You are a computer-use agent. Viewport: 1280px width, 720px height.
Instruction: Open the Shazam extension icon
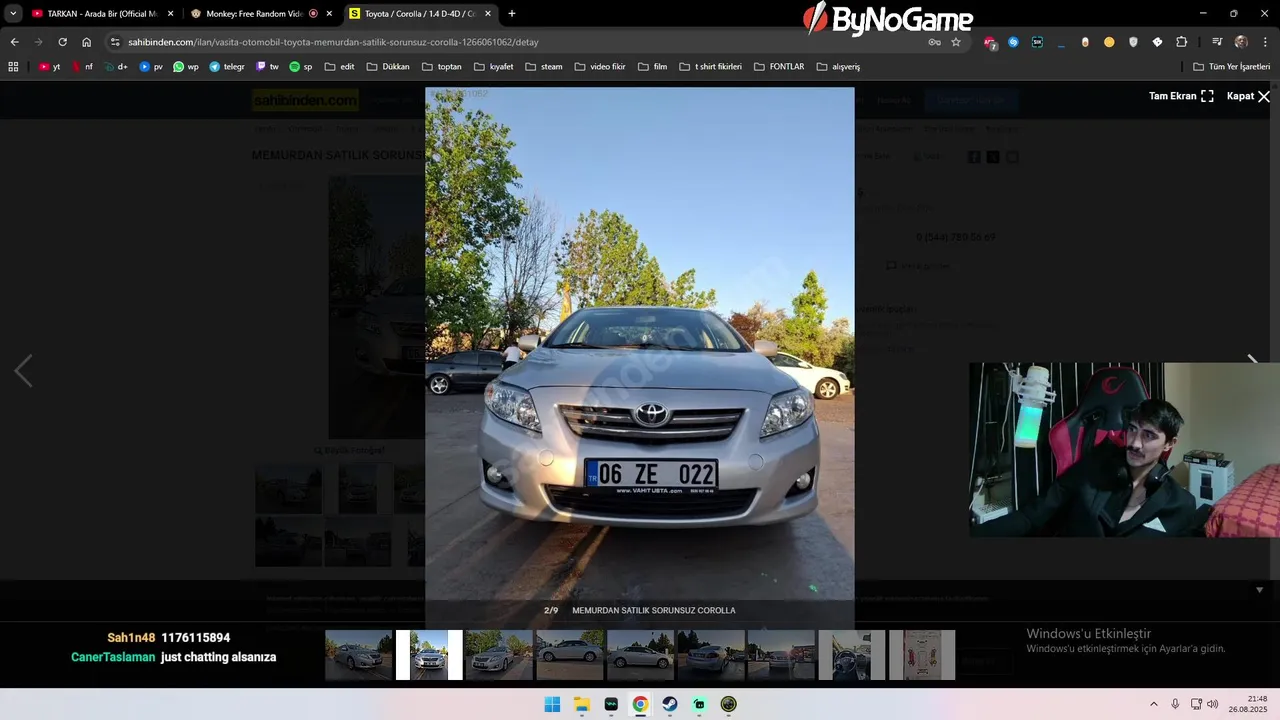[x=1013, y=42]
